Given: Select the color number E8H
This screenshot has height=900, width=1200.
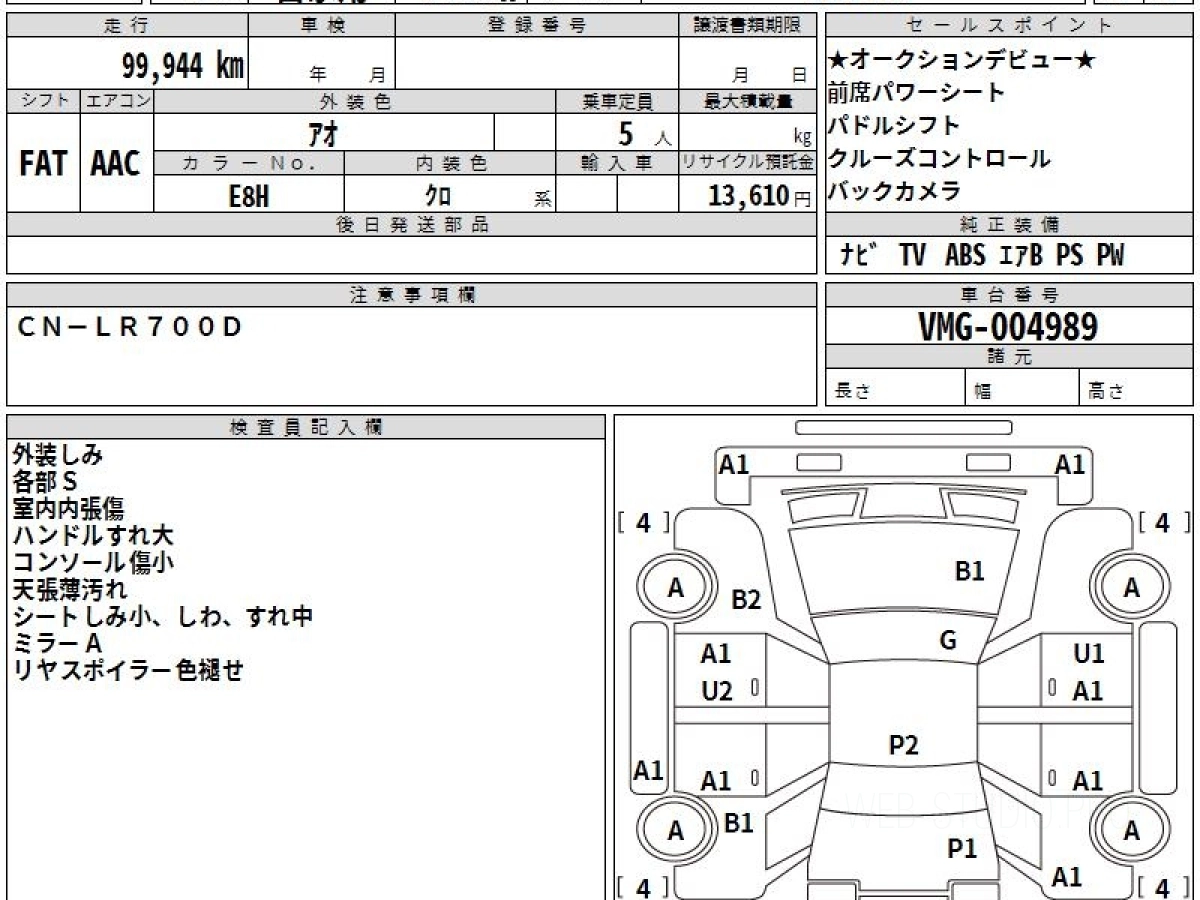Looking at the screenshot, I should (x=249, y=195).
